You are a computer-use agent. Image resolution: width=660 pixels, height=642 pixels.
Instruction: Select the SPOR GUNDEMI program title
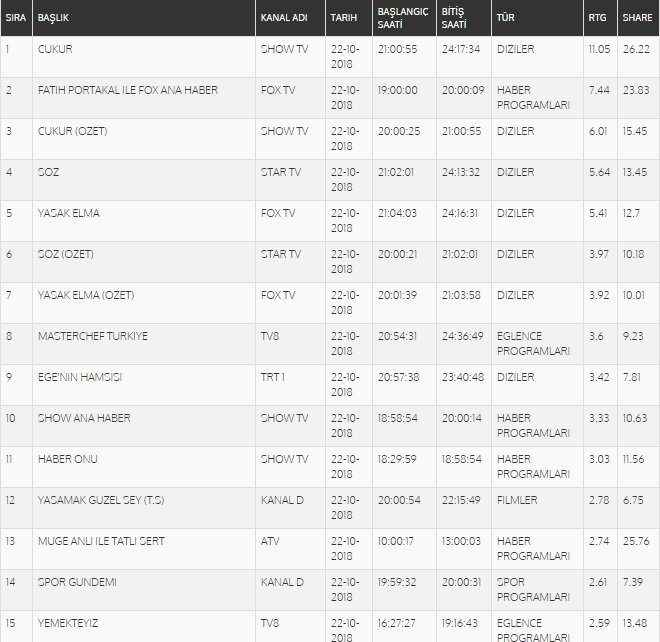76,582
